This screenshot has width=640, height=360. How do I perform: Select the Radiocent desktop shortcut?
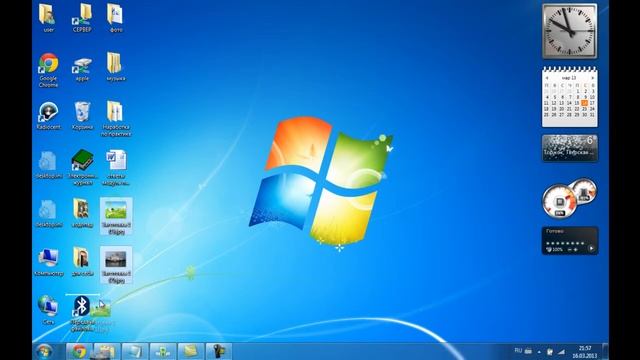pyautogui.click(x=48, y=116)
